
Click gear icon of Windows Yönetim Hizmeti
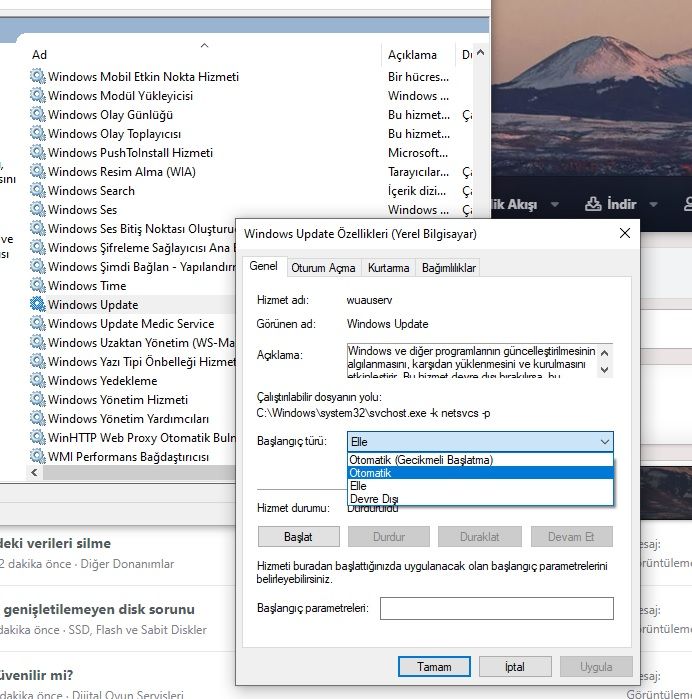(38, 399)
